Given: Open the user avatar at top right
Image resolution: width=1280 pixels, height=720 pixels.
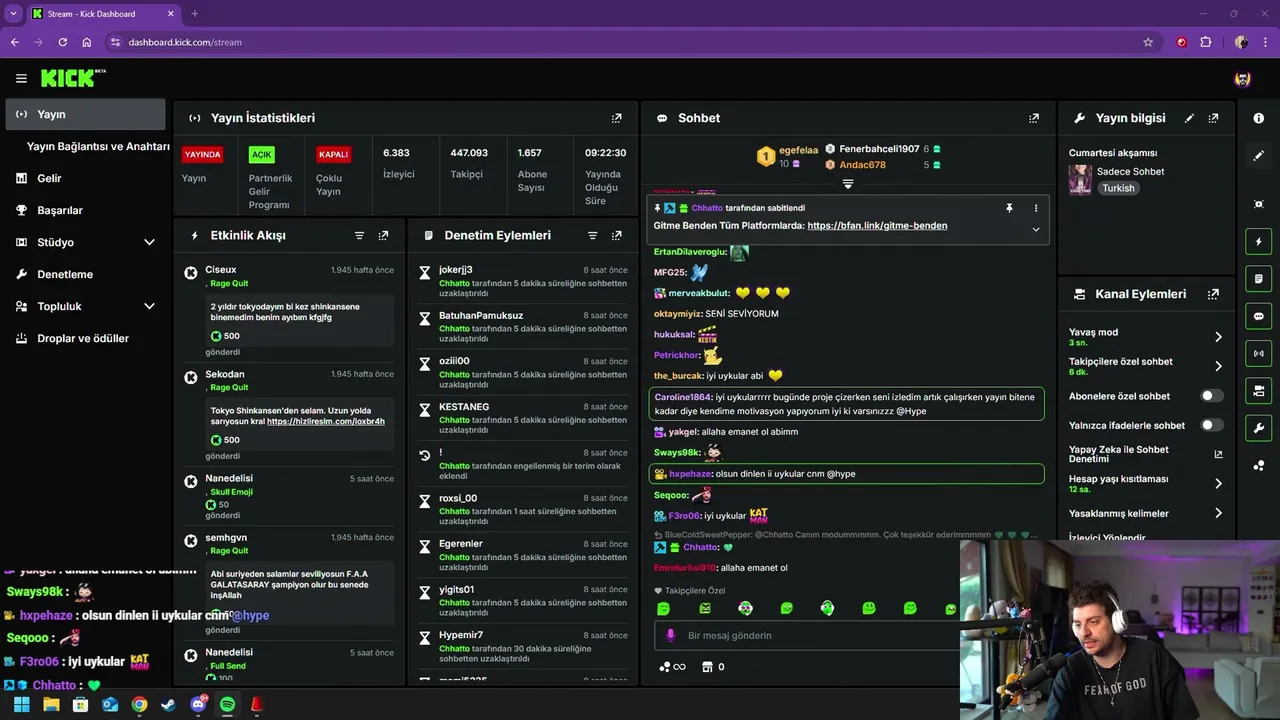Looking at the screenshot, I should (x=1242, y=78).
